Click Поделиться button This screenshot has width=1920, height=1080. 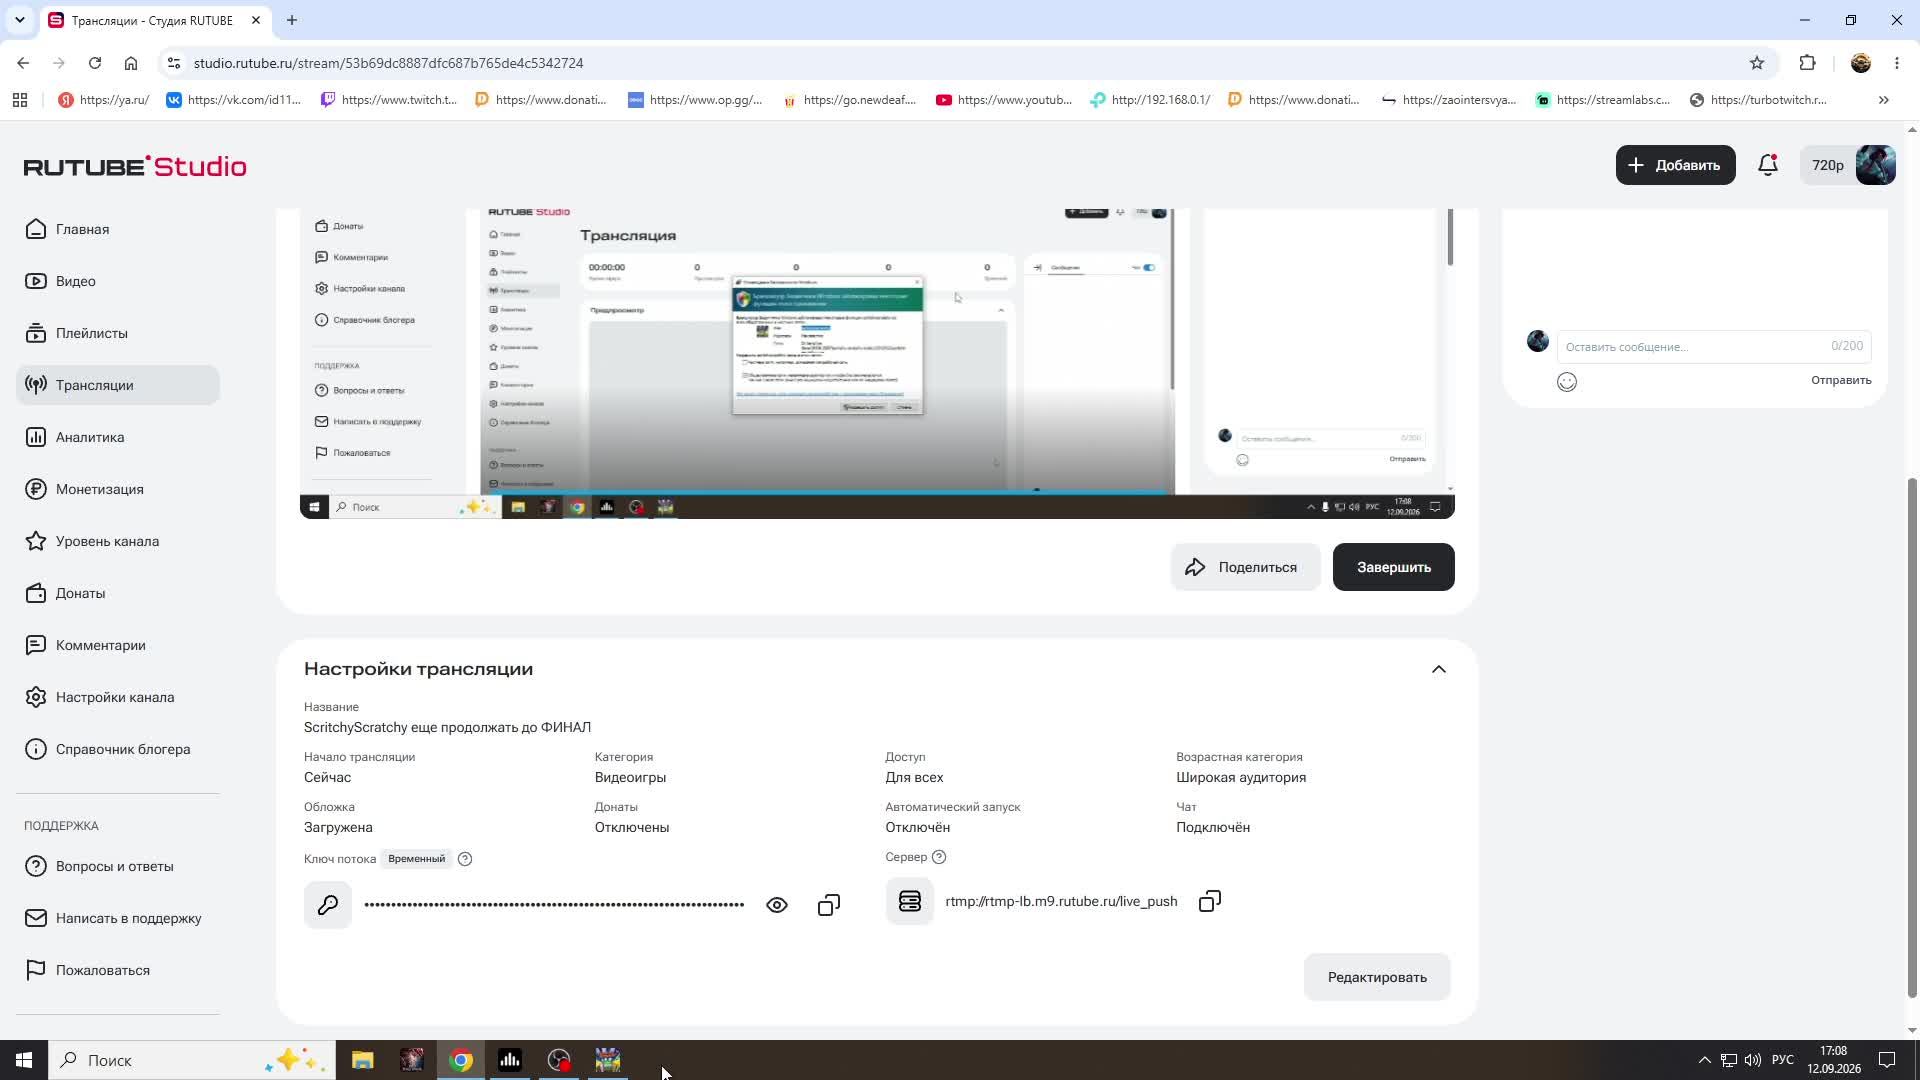click(x=1245, y=567)
